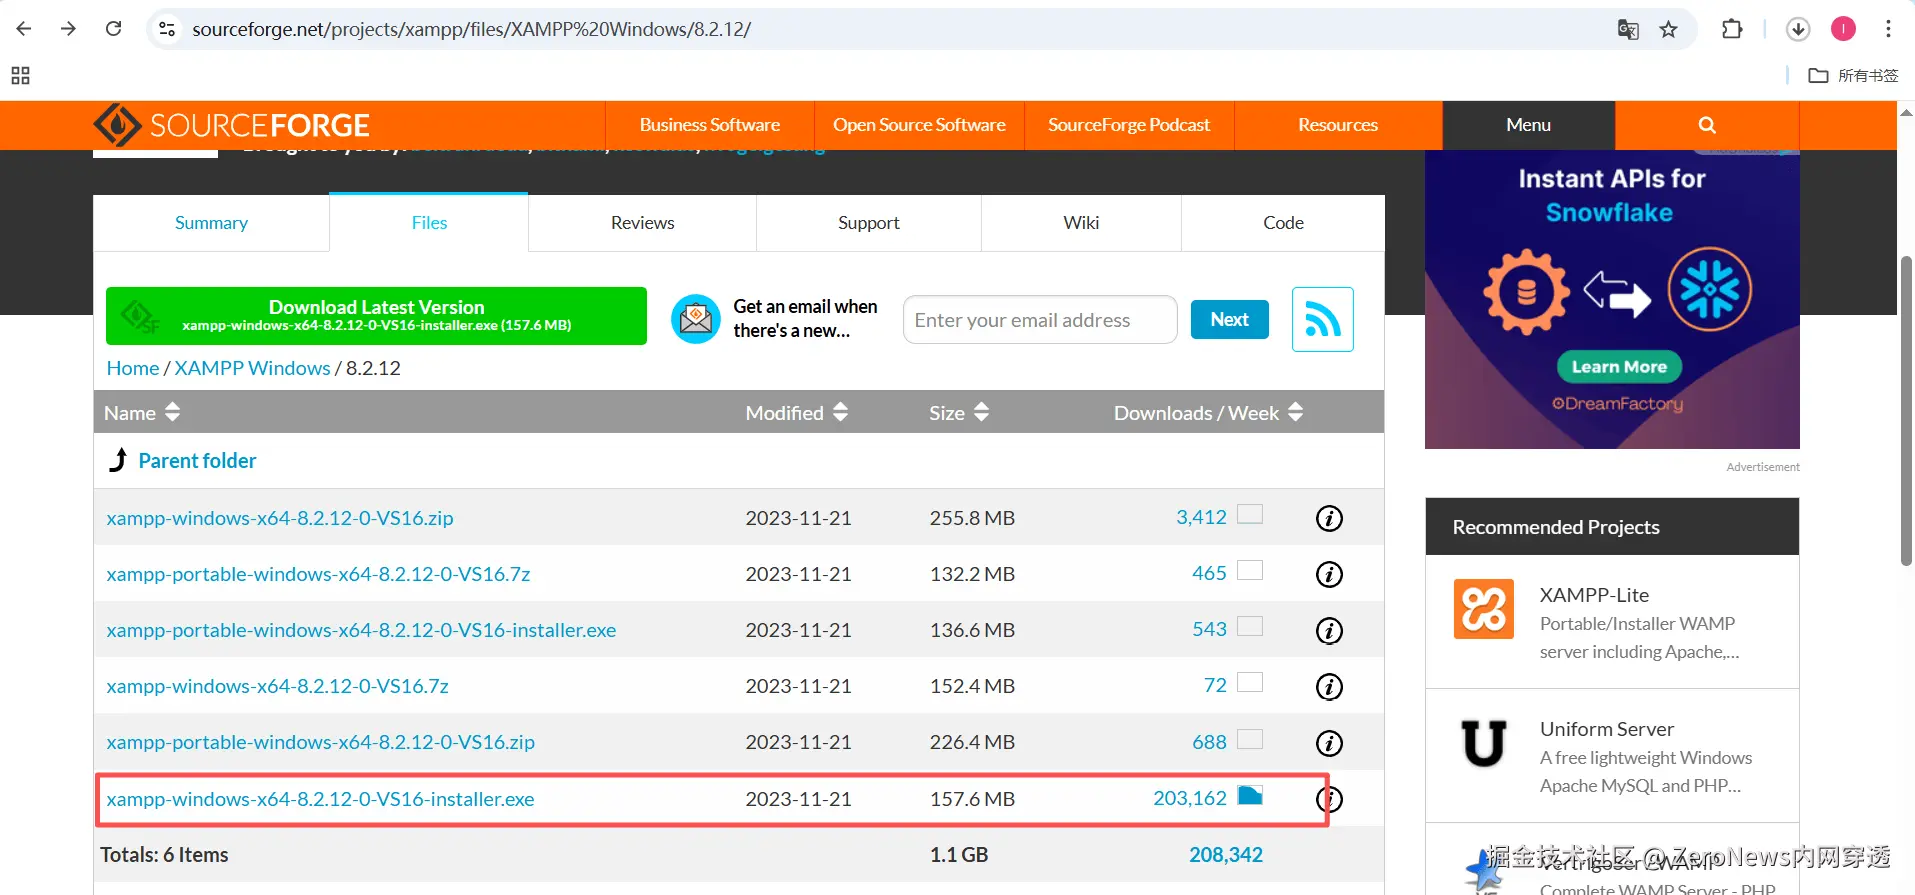Click the email envelope icon
Viewport: 1915px width, 895px height.
point(696,319)
